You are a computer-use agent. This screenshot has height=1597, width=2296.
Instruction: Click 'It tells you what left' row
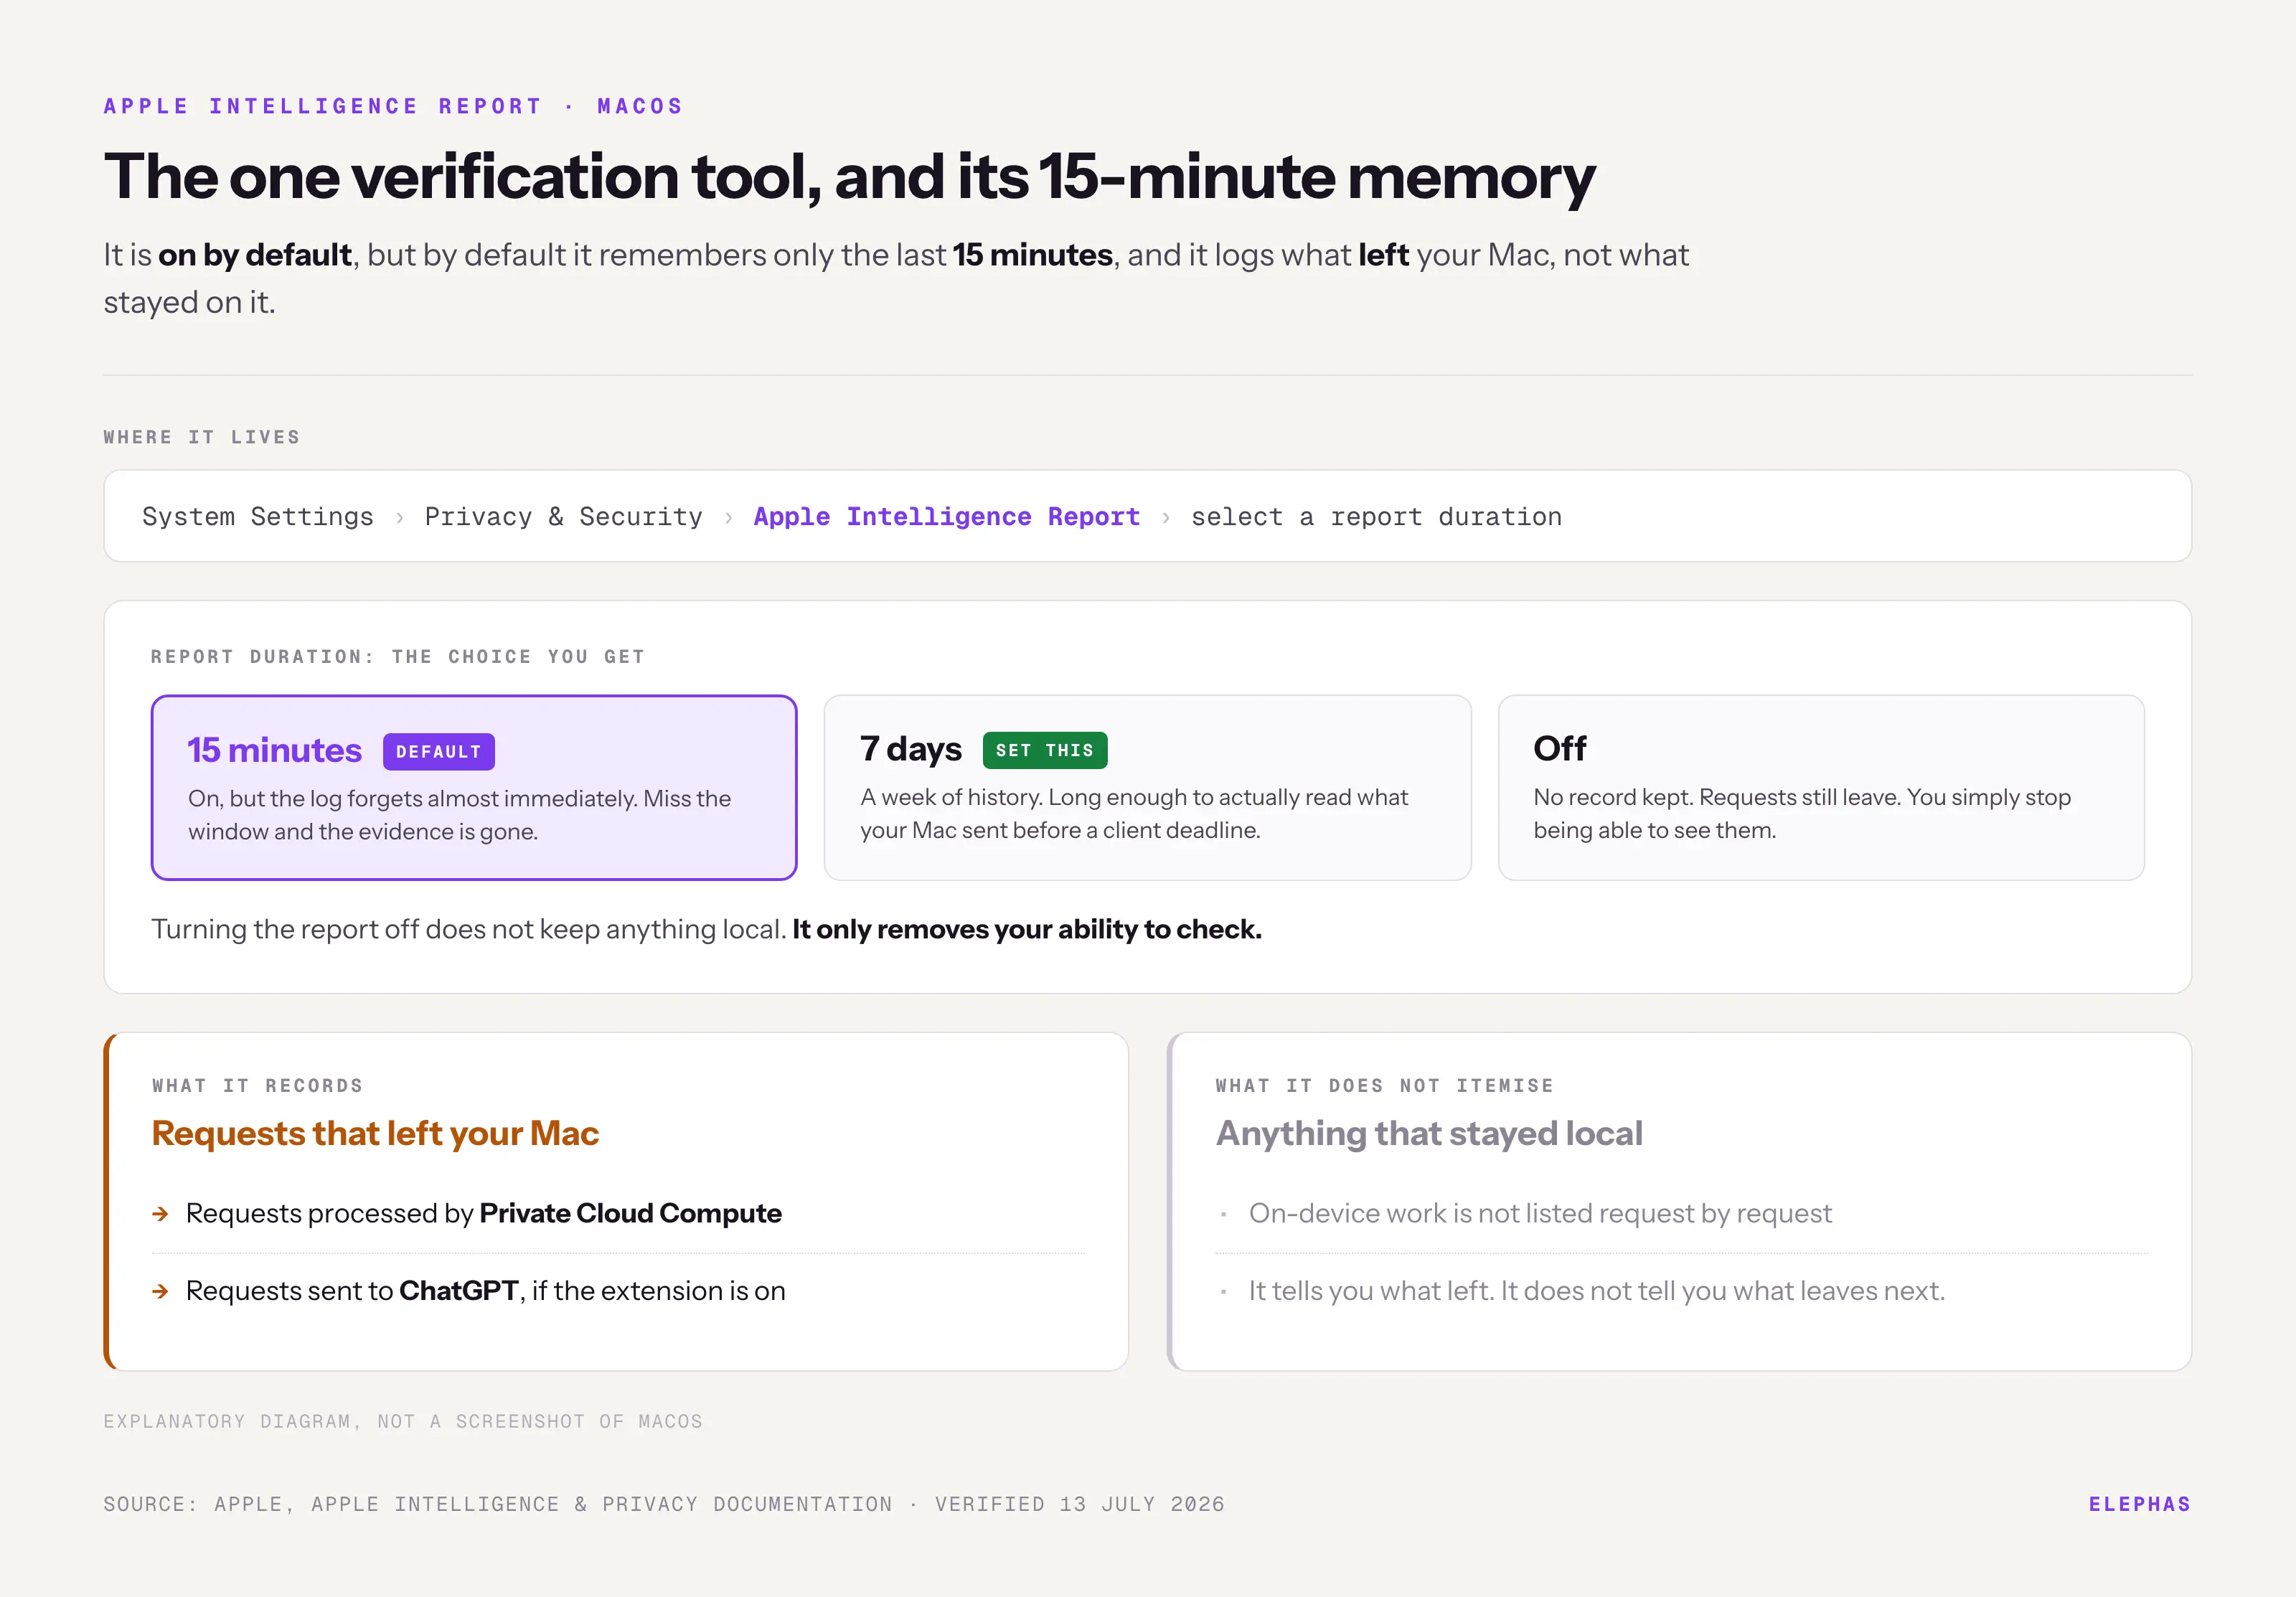click(1597, 1291)
